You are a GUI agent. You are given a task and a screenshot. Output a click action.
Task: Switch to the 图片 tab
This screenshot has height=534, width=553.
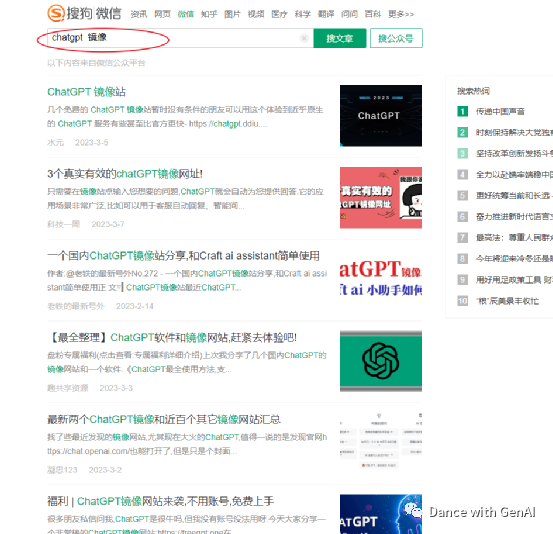(232, 14)
